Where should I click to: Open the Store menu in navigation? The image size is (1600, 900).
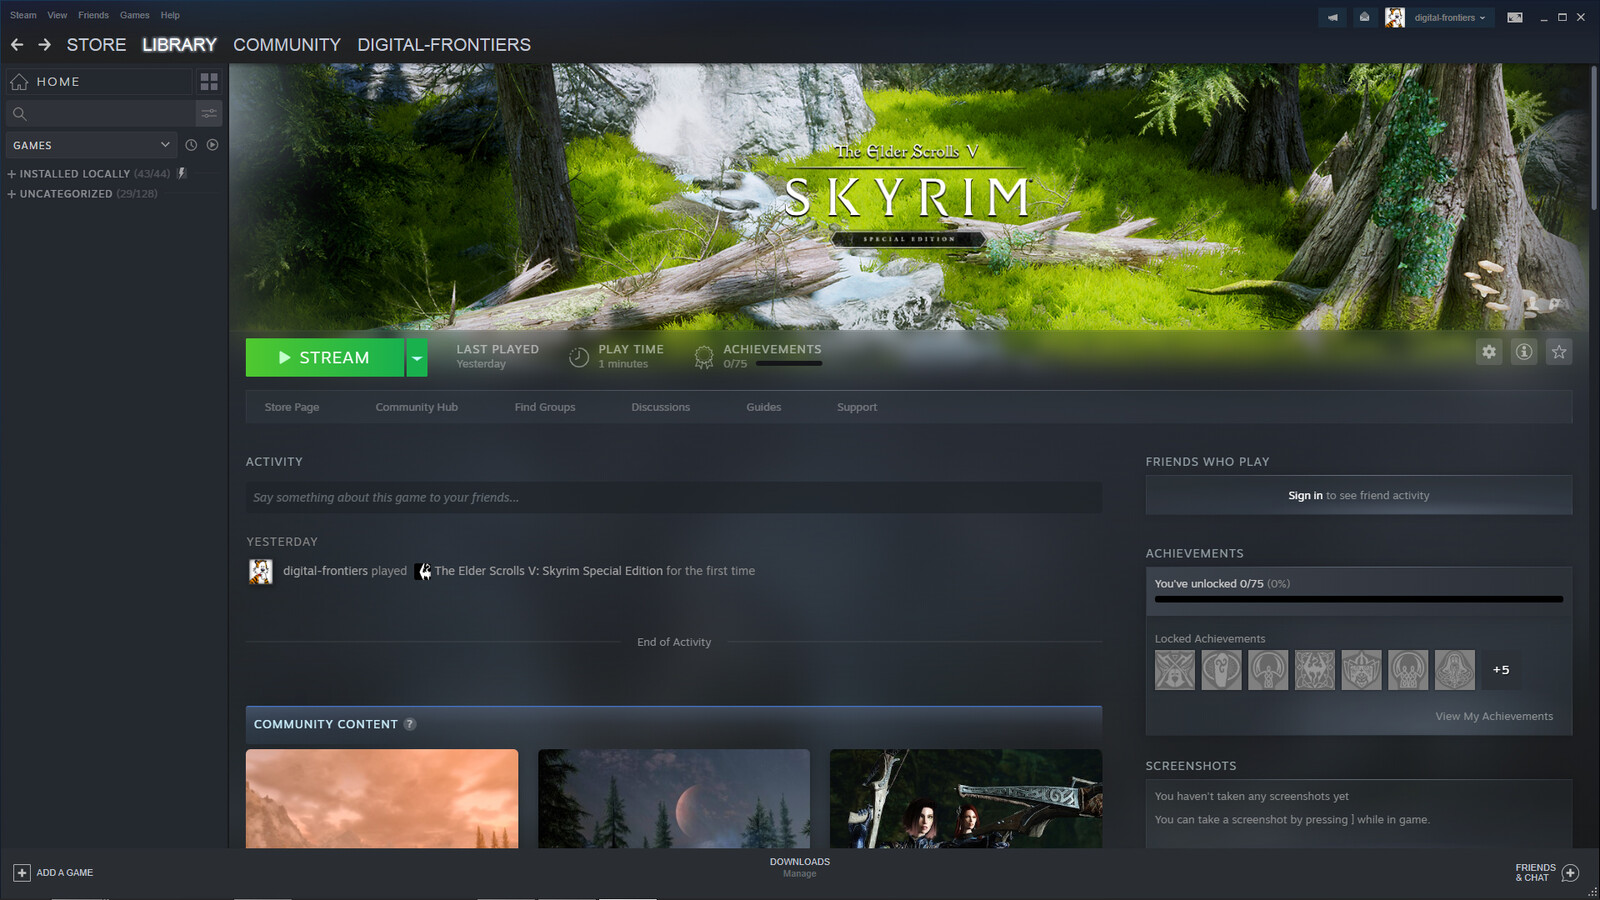click(x=95, y=44)
